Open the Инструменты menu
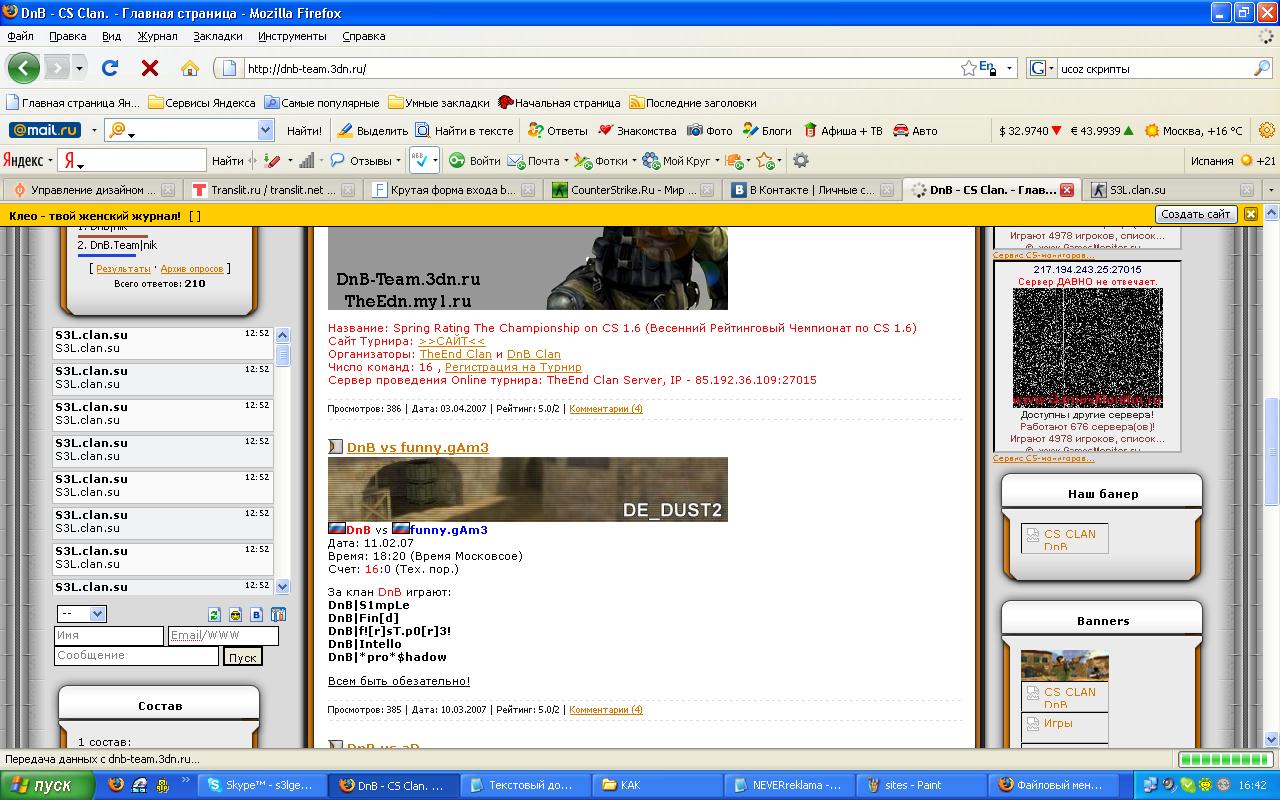 point(292,36)
